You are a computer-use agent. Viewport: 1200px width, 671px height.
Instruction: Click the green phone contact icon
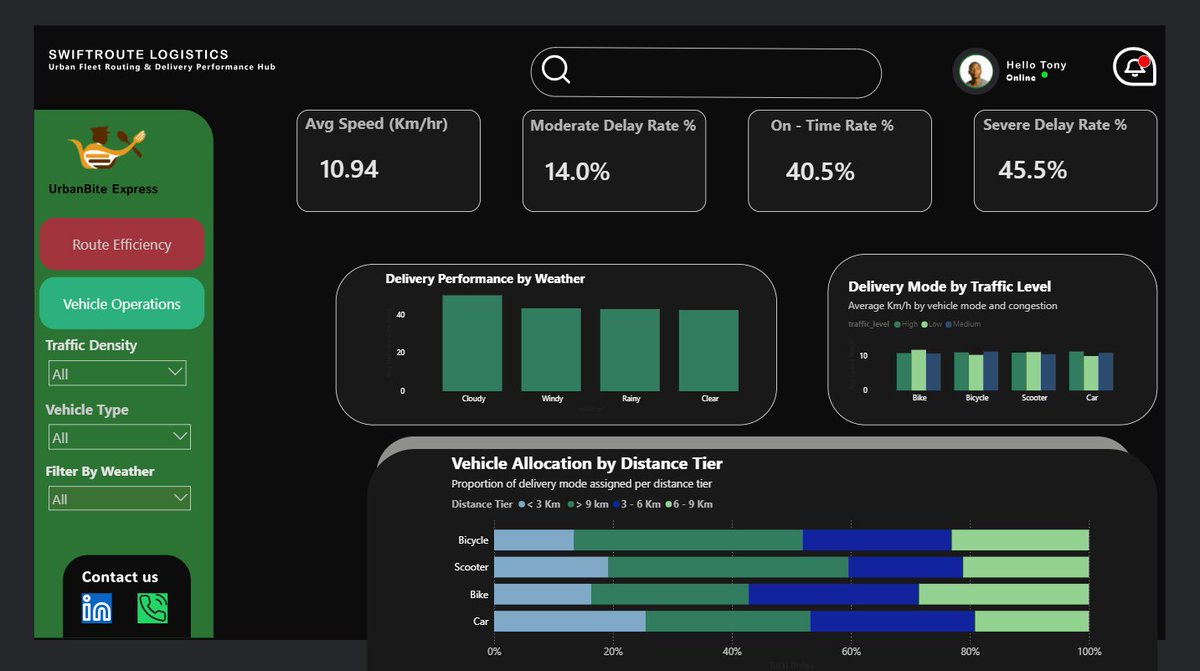(x=152, y=608)
